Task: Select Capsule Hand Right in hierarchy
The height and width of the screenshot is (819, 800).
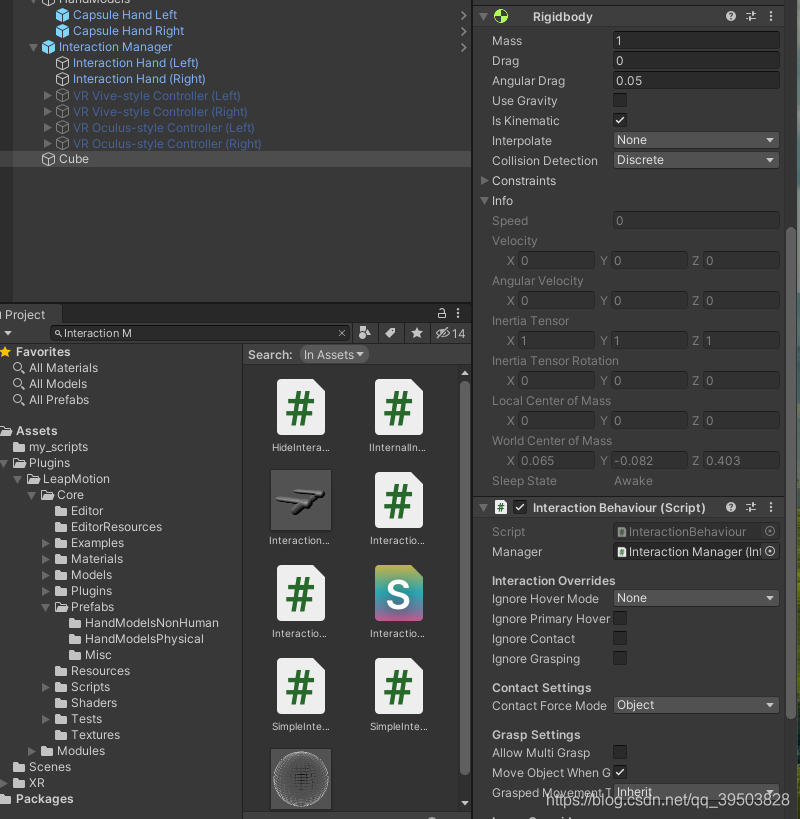Action: point(128,31)
